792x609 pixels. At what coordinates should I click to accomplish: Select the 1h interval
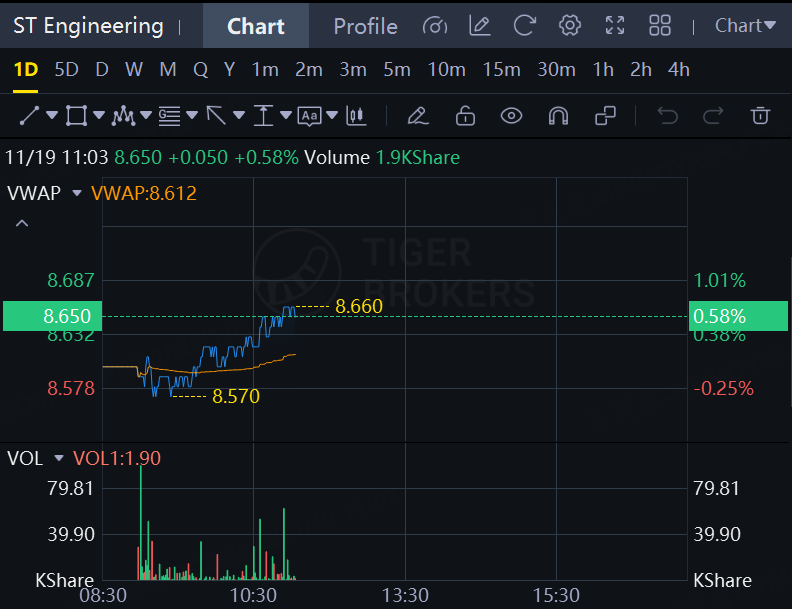[603, 70]
